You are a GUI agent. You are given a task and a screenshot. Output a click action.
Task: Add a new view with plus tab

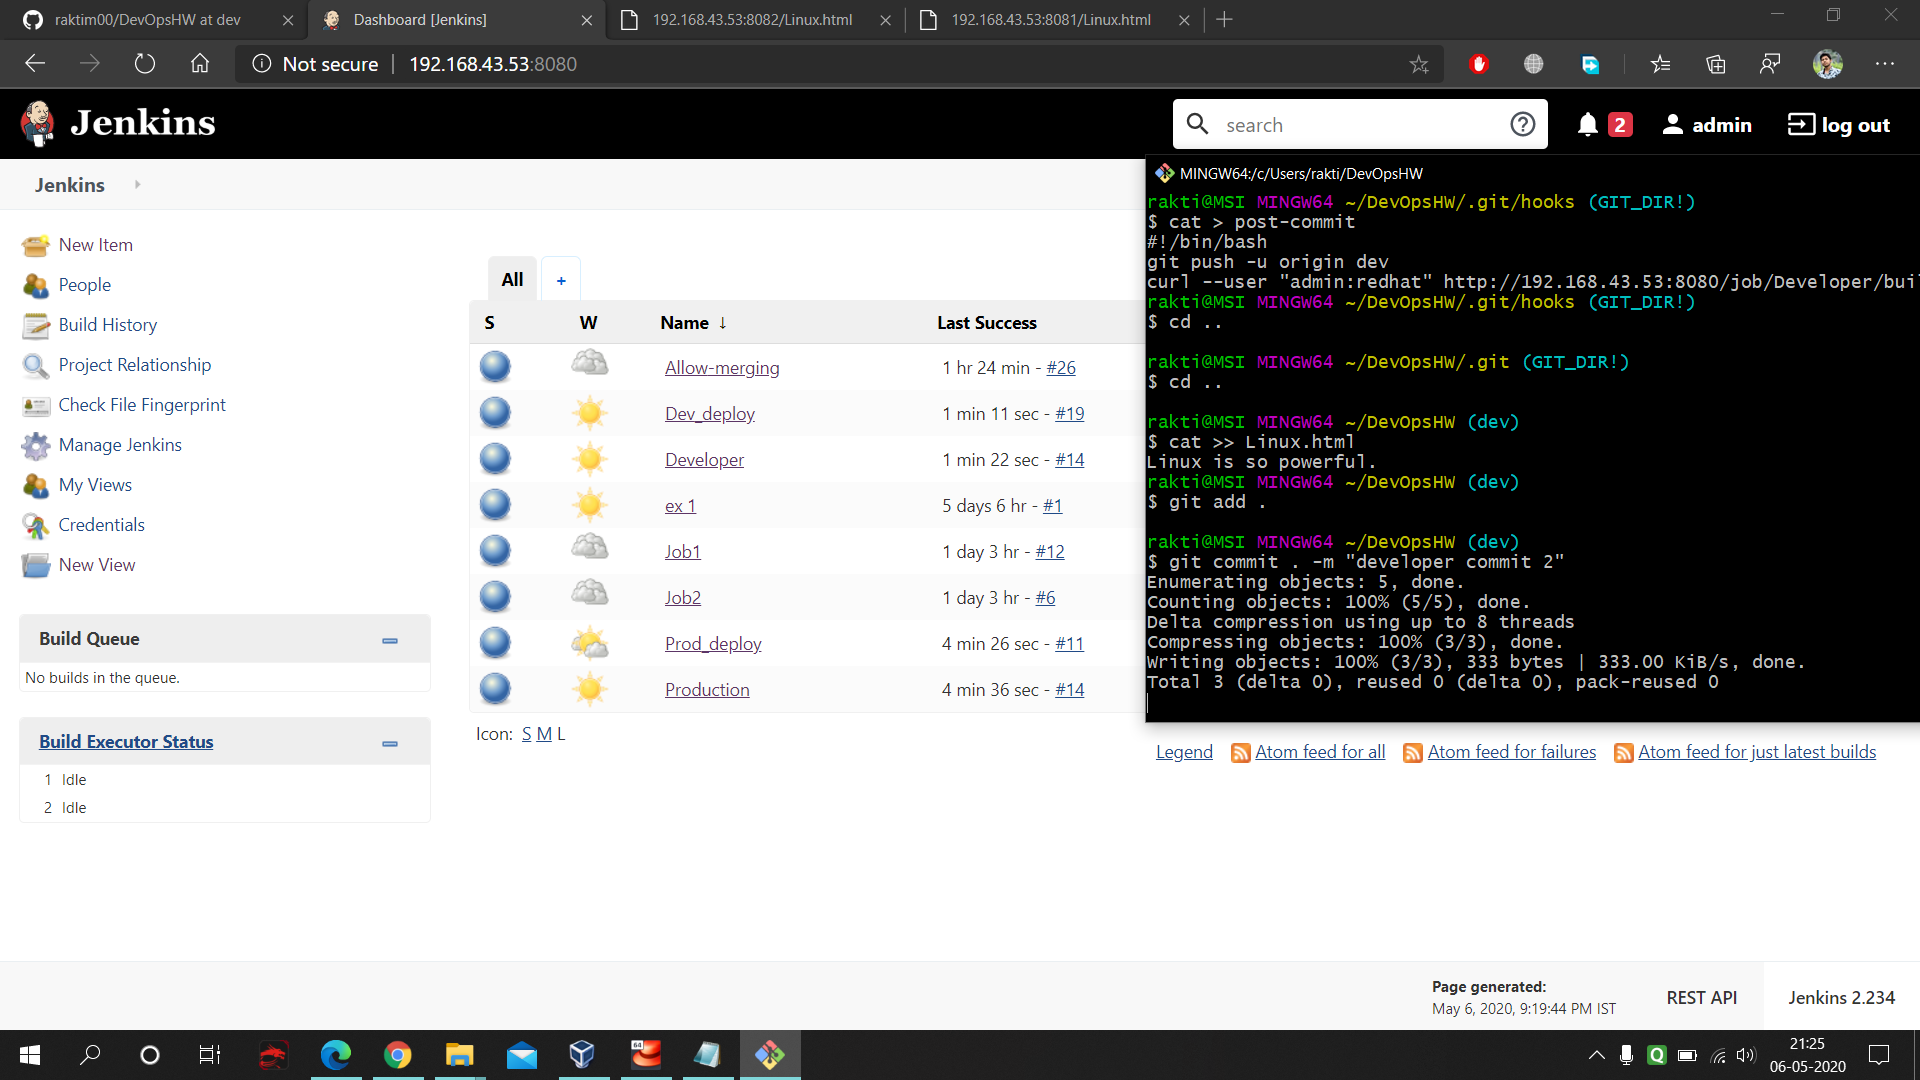tap(561, 281)
